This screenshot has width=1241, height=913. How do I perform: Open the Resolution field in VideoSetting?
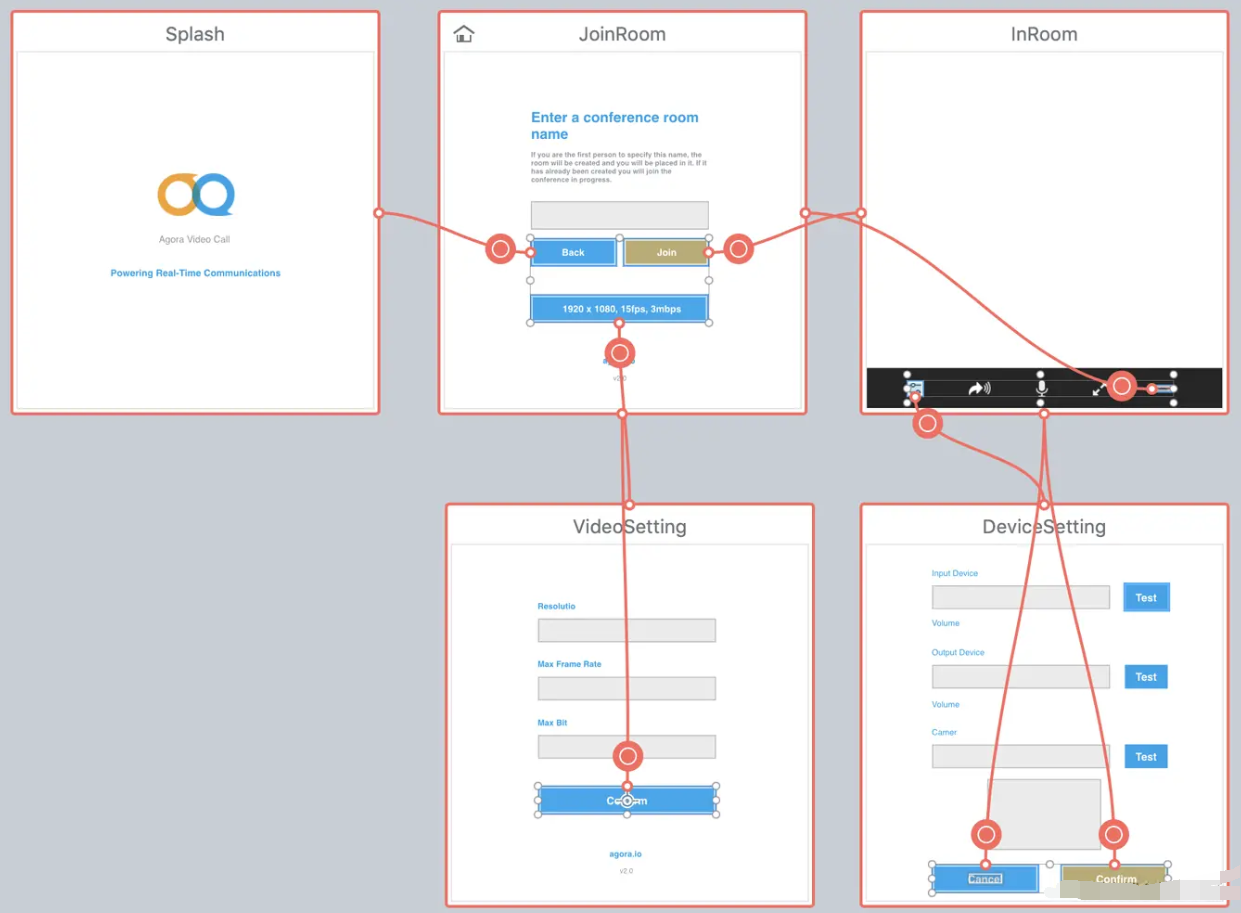(x=627, y=630)
